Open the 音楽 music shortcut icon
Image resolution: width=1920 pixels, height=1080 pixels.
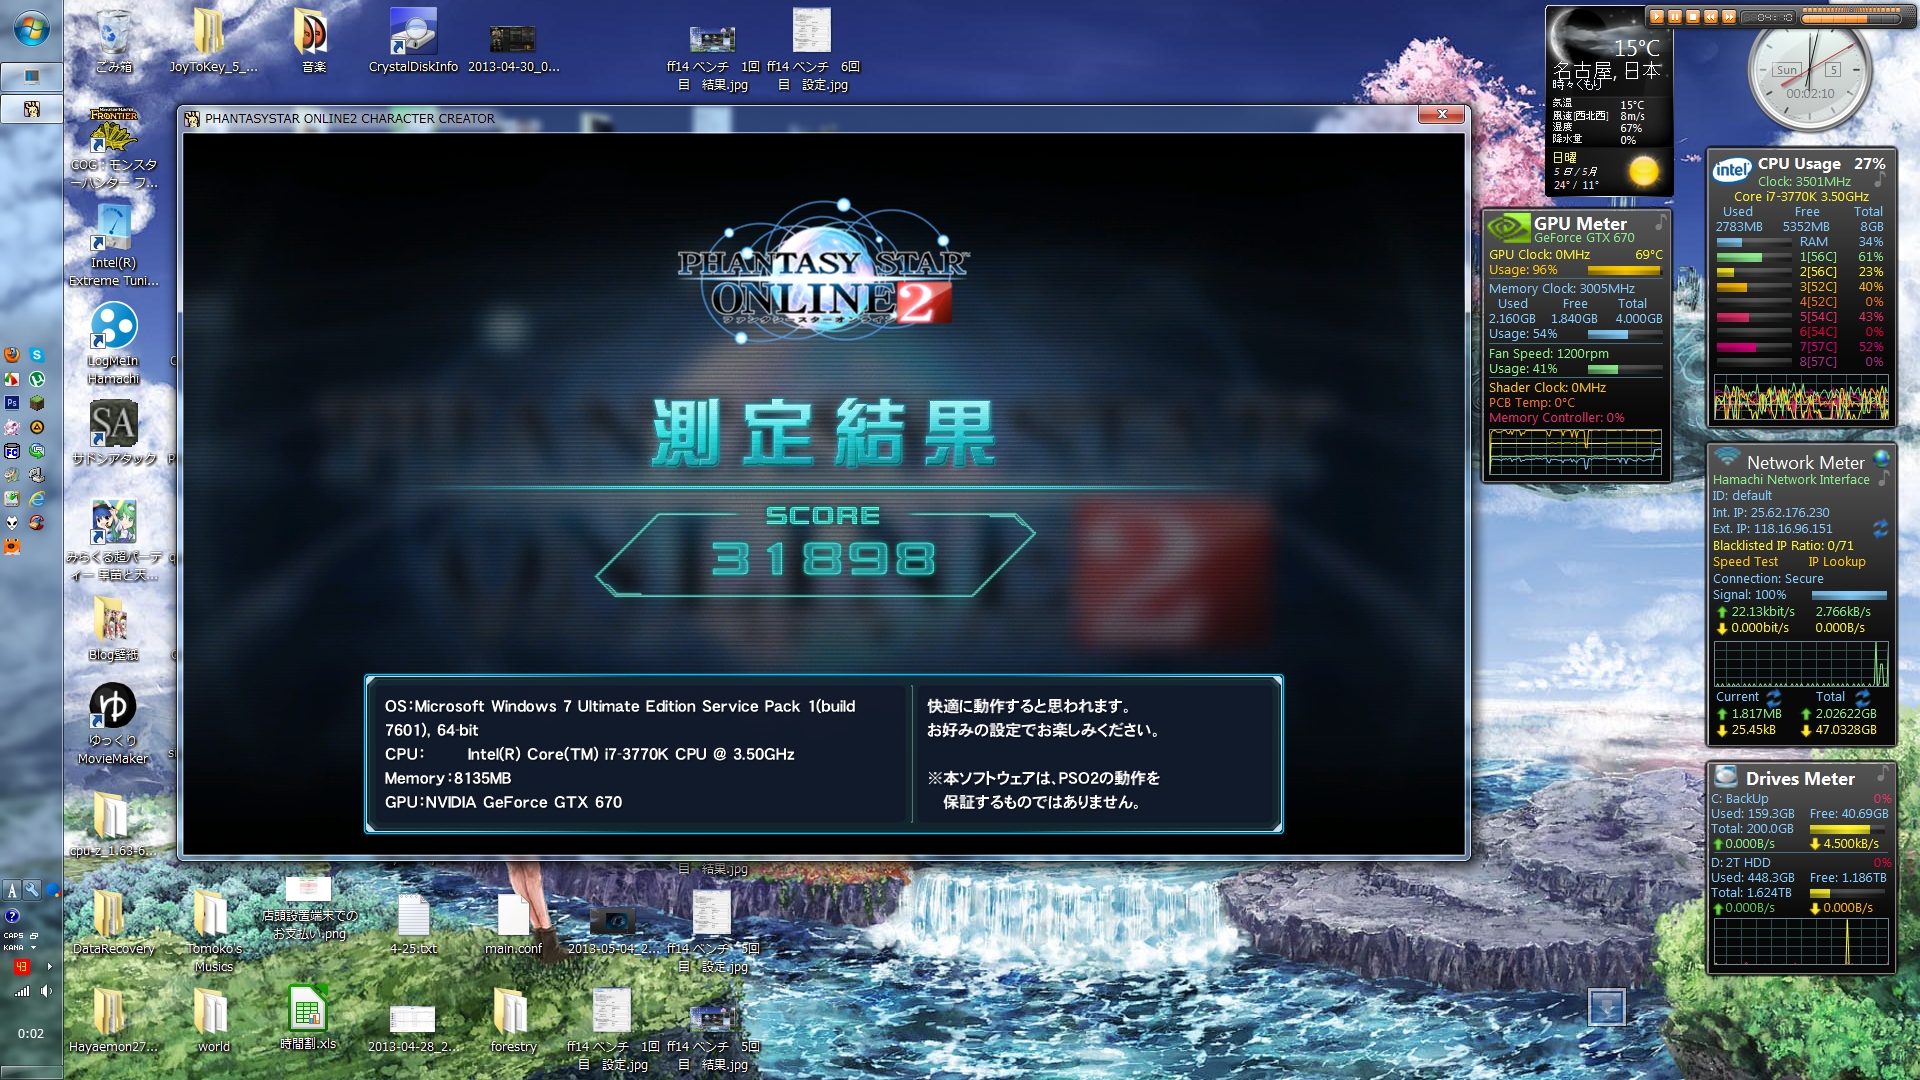coord(313,40)
